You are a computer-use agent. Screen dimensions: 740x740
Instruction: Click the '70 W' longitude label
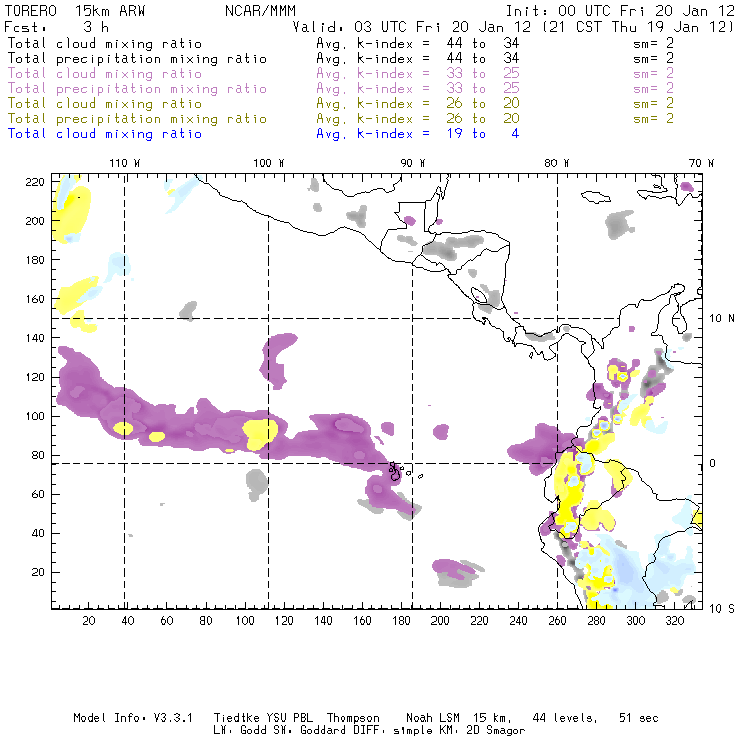[x=701, y=163]
